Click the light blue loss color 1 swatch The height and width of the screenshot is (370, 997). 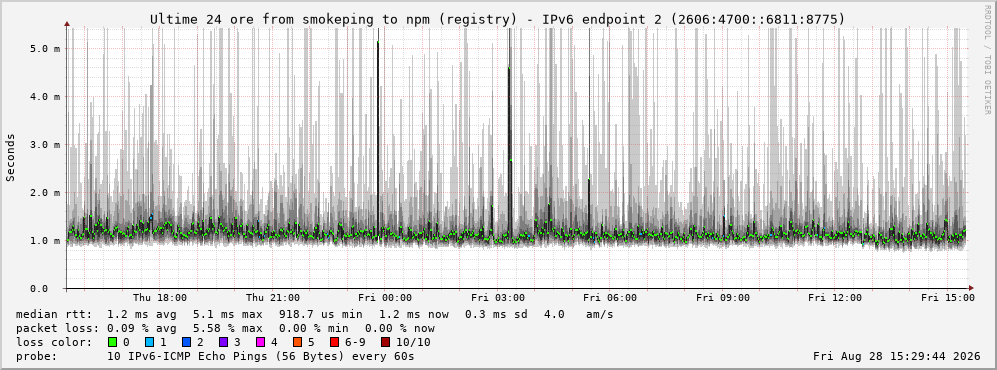click(x=149, y=342)
